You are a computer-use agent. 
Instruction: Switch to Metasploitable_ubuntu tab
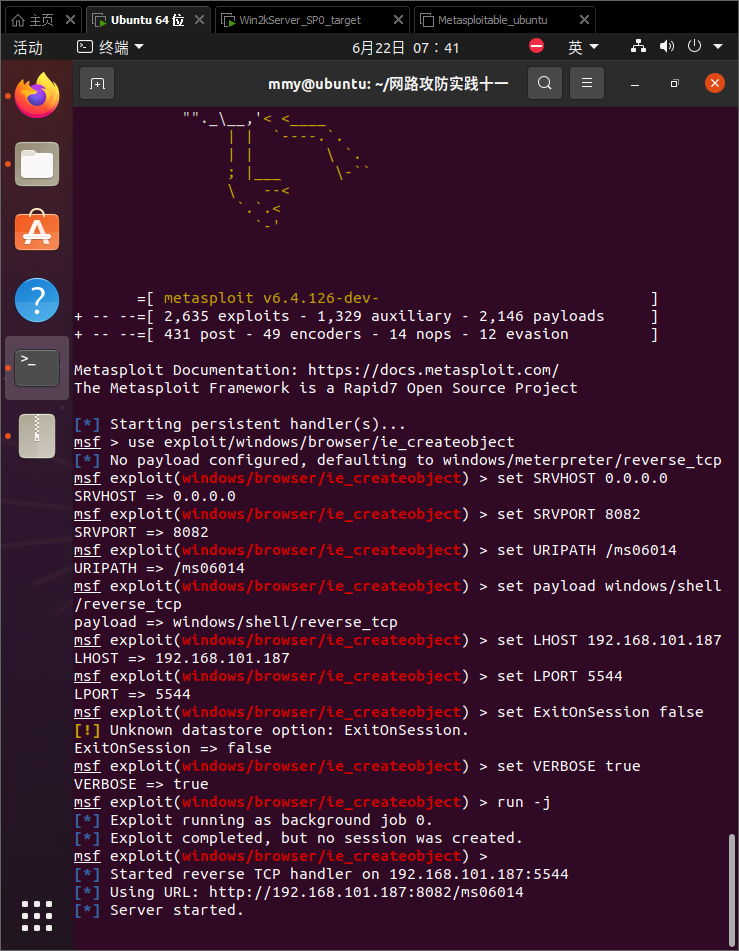505,20
